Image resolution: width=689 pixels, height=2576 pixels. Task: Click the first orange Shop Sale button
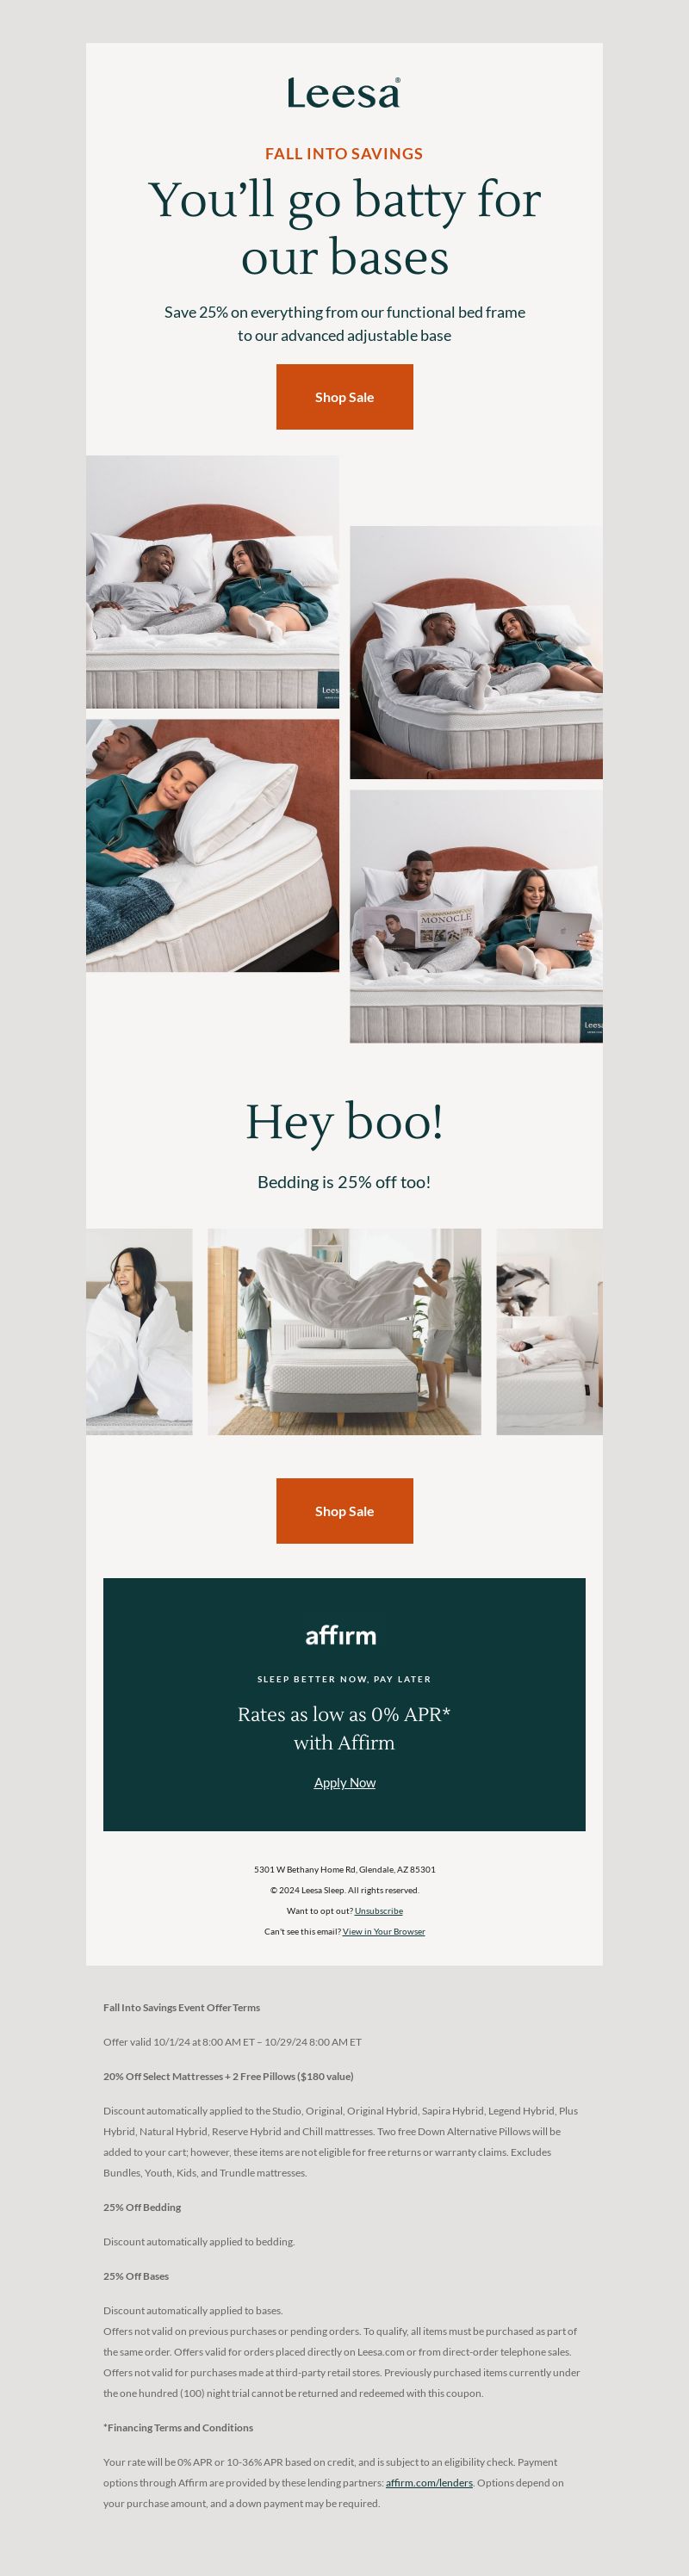point(344,397)
